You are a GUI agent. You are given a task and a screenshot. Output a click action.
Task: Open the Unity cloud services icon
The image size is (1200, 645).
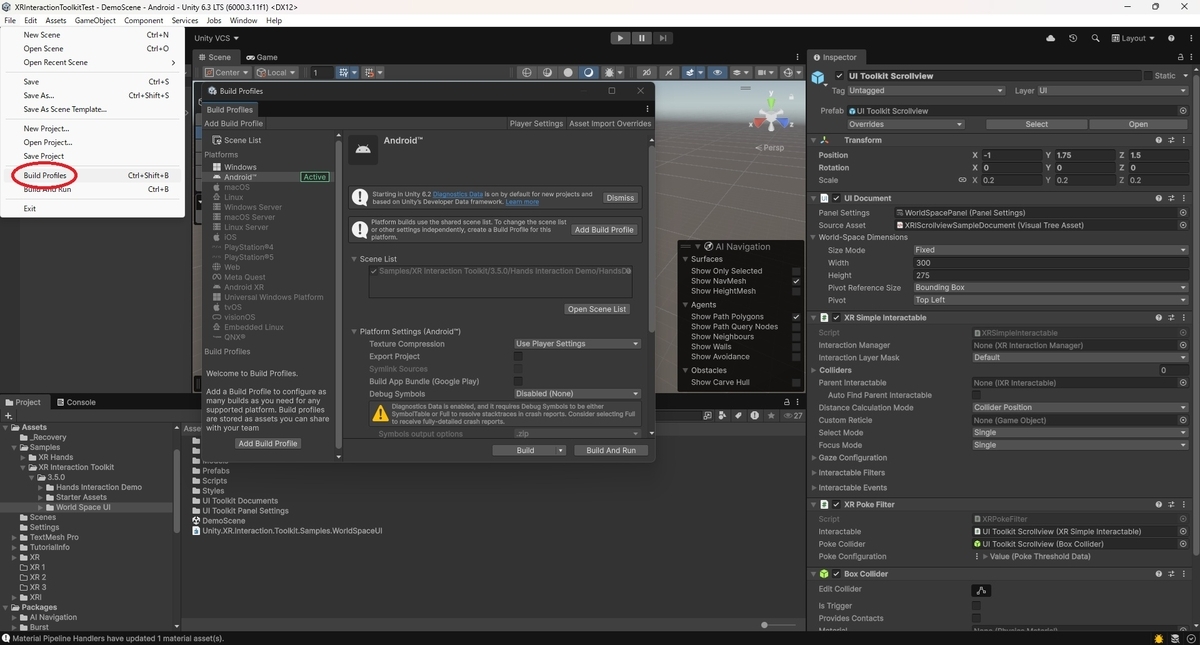(x=1051, y=38)
